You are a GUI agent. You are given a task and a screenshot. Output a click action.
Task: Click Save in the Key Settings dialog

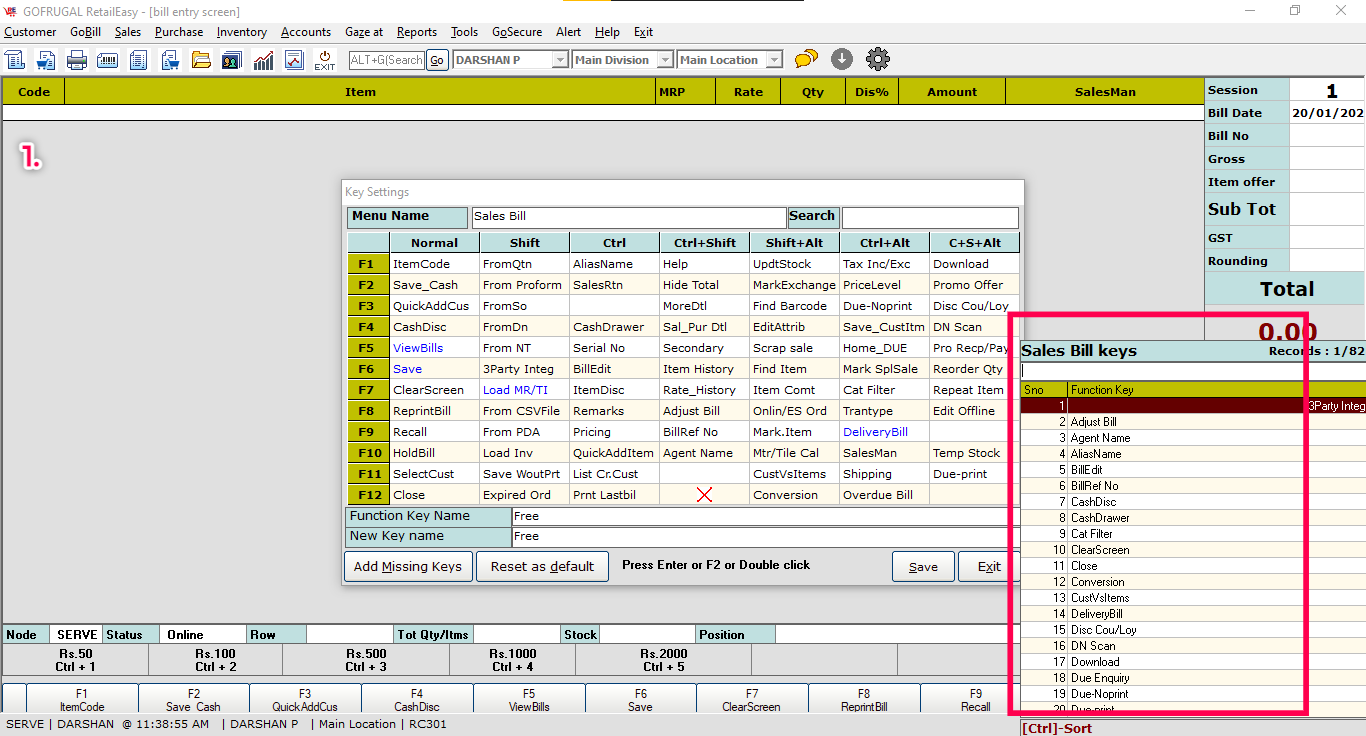pos(923,567)
